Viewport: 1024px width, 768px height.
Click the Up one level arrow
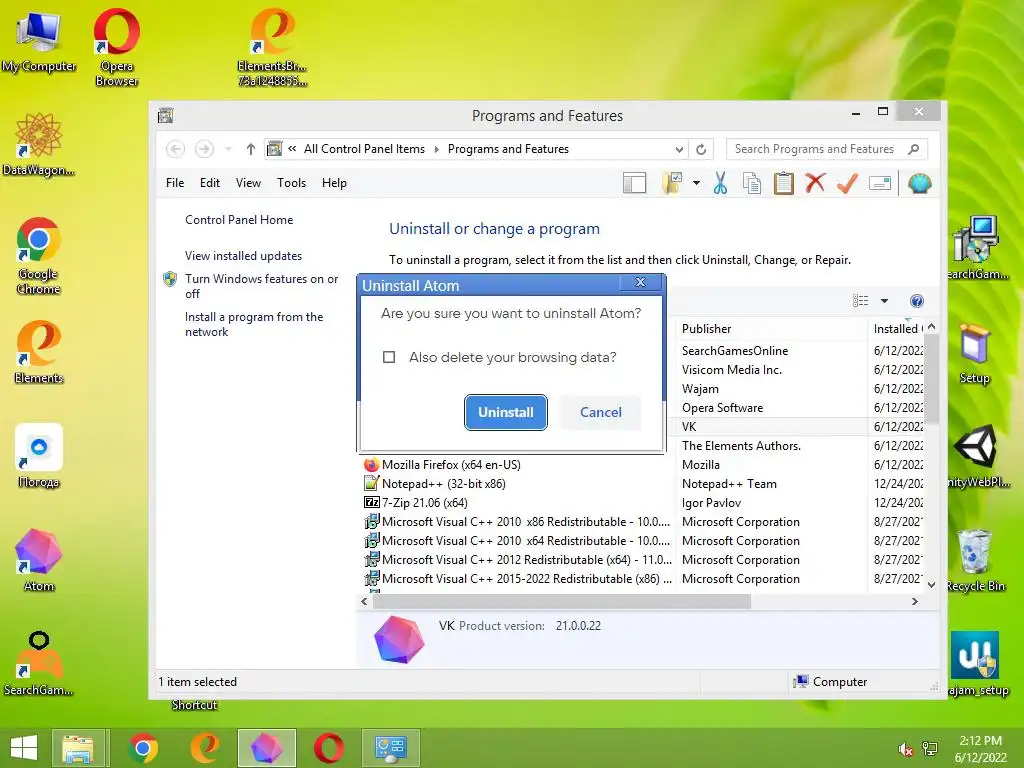click(250, 149)
